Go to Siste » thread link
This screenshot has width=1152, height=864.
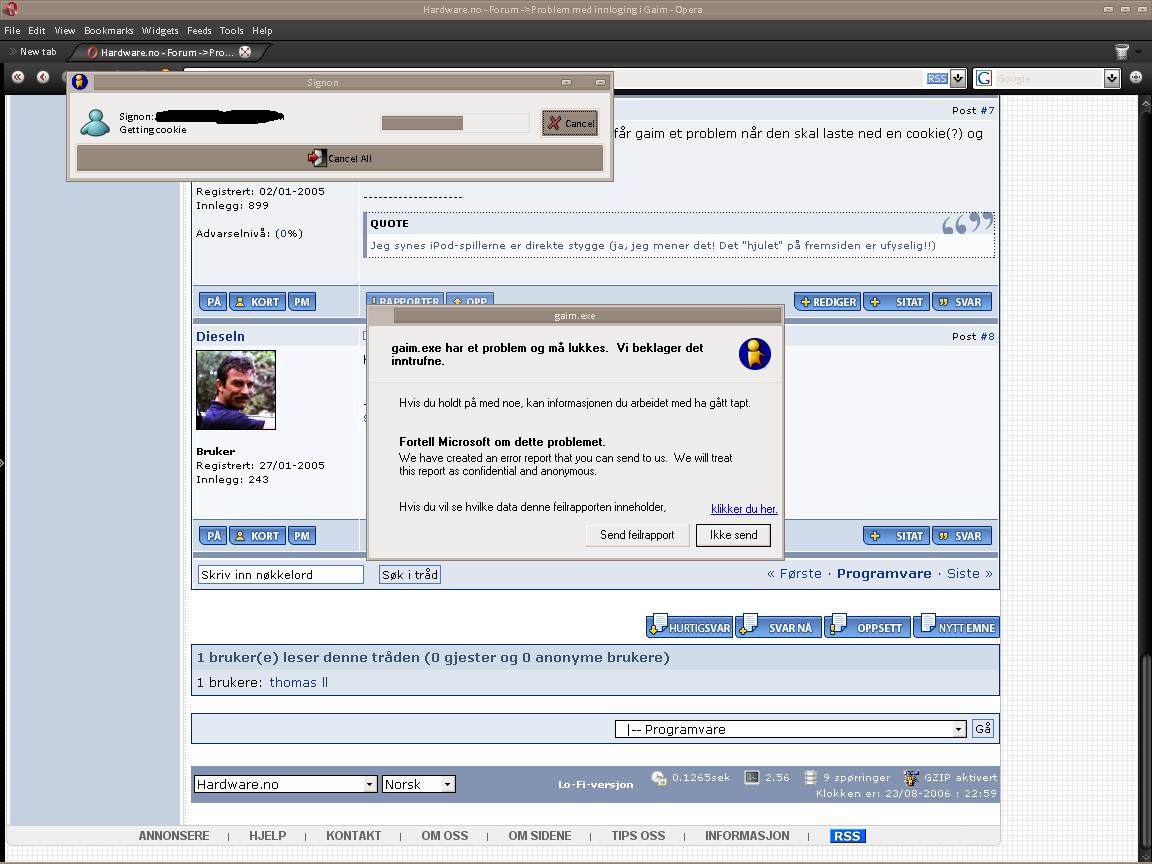pyautogui.click(x=969, y=574)
